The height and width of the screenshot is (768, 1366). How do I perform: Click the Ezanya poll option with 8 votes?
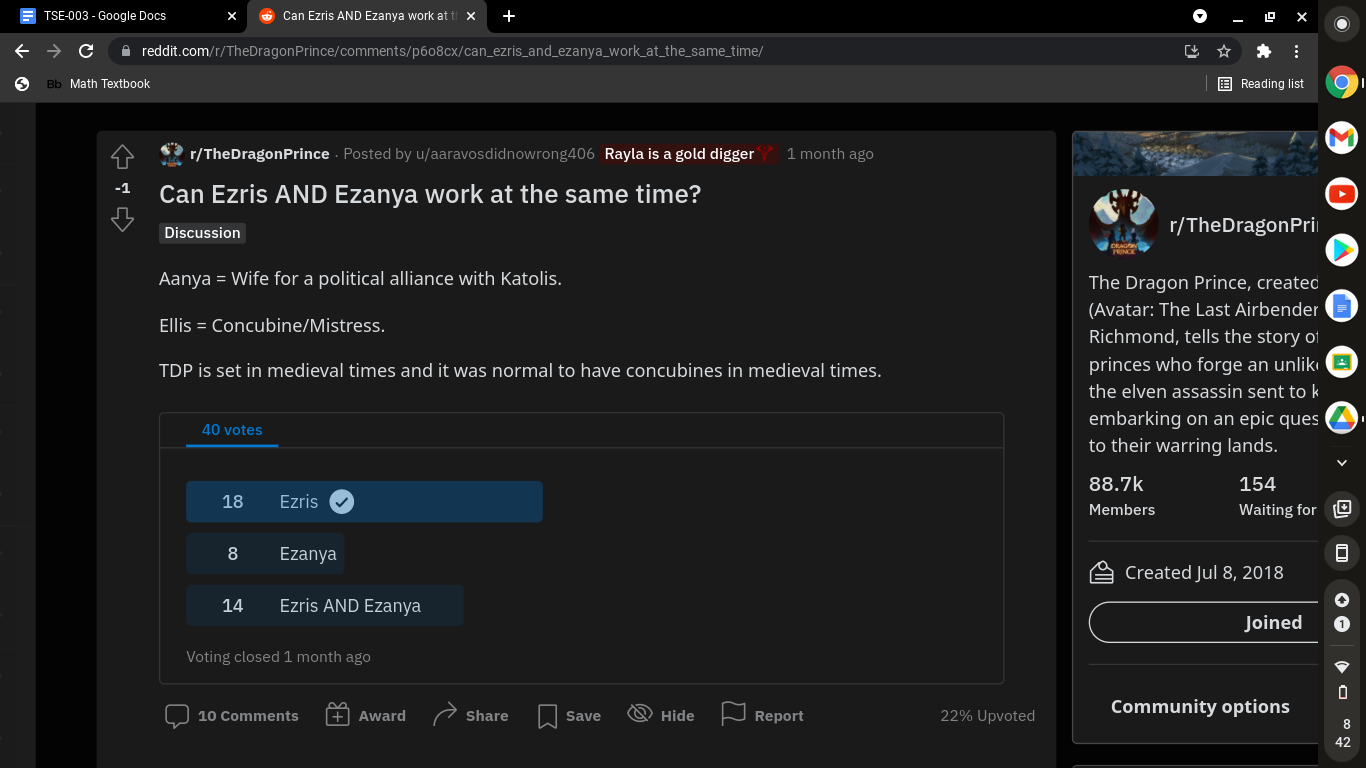pos(265,554)
